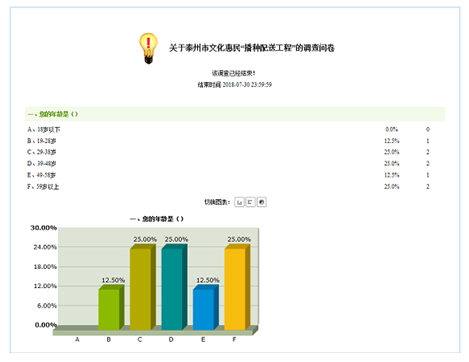Select answer row B 19-28岁
The width and height of the screenshot is (469, 362).
click(x=235, y=141)
